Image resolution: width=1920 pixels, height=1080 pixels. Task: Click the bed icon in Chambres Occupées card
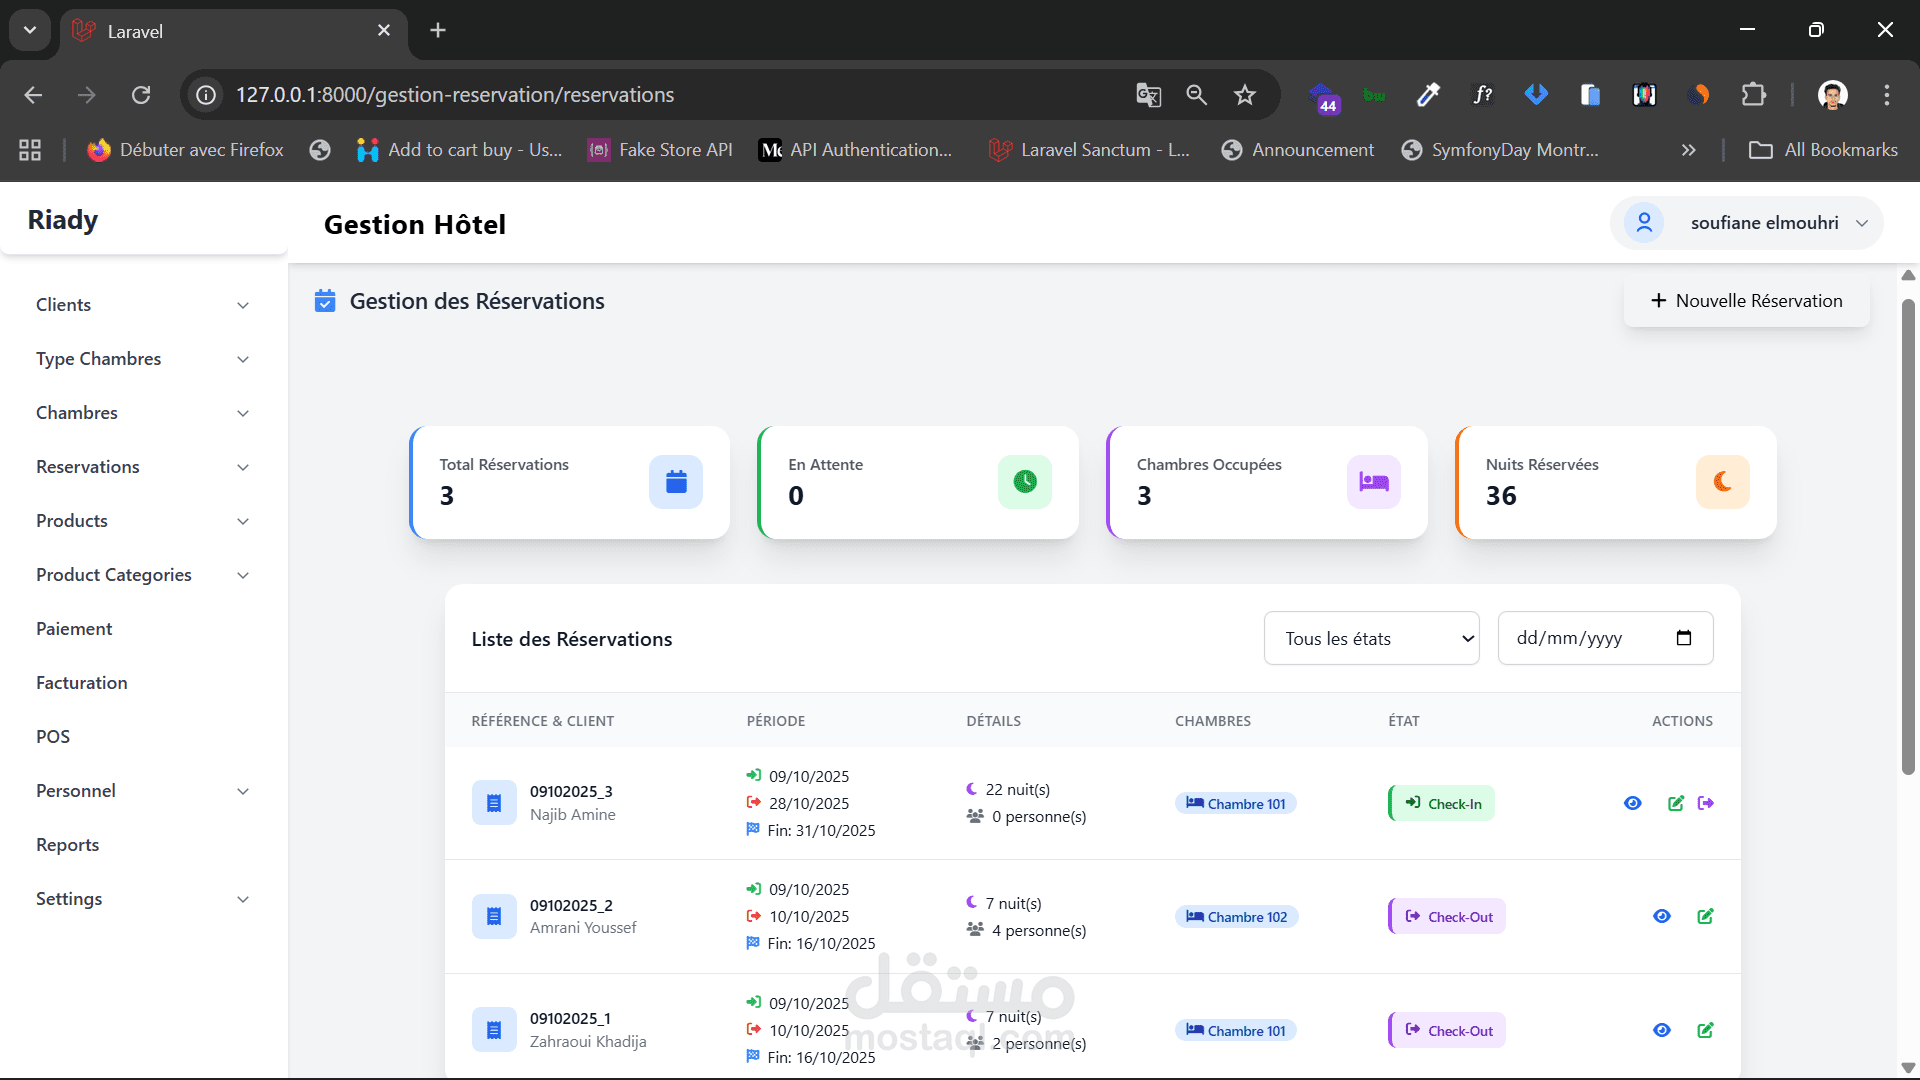point(1373,482)
